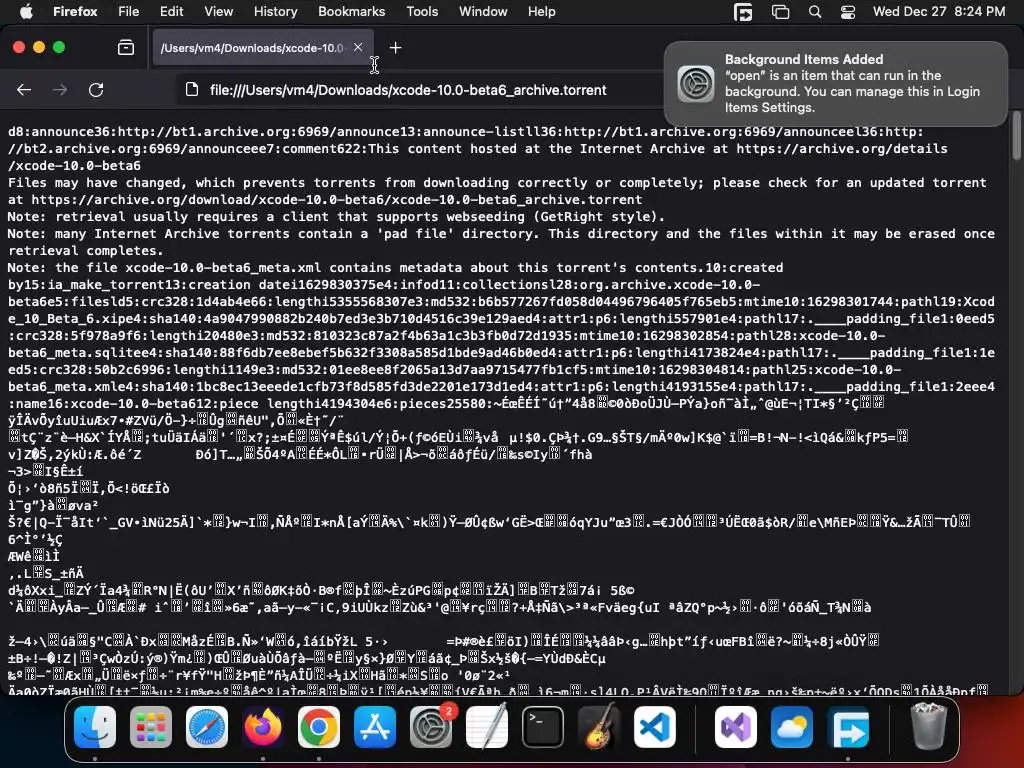Open the Window menu
The height and width of the screenshot is (768, 1024).
pos(483,11)
